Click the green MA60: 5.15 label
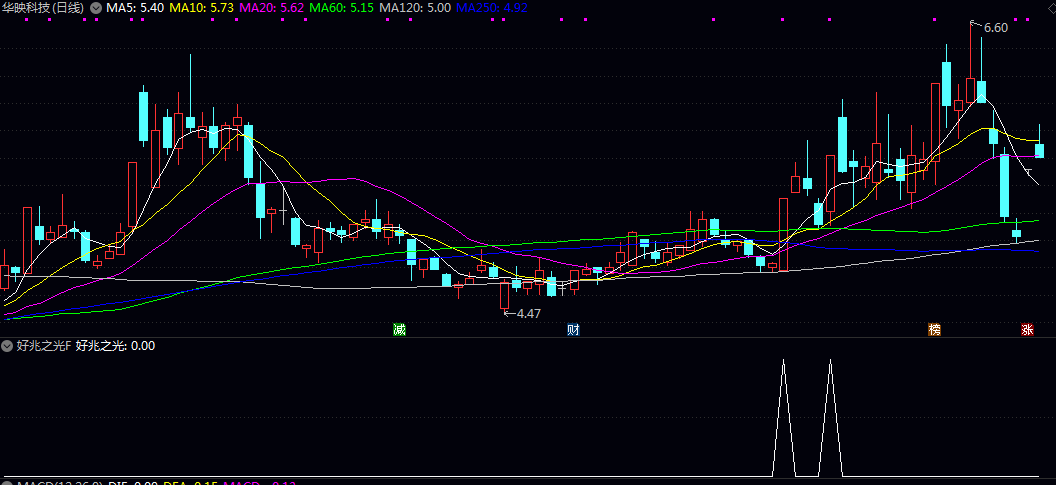Viewport: 1056px width, 485px height. click(343, 8)
